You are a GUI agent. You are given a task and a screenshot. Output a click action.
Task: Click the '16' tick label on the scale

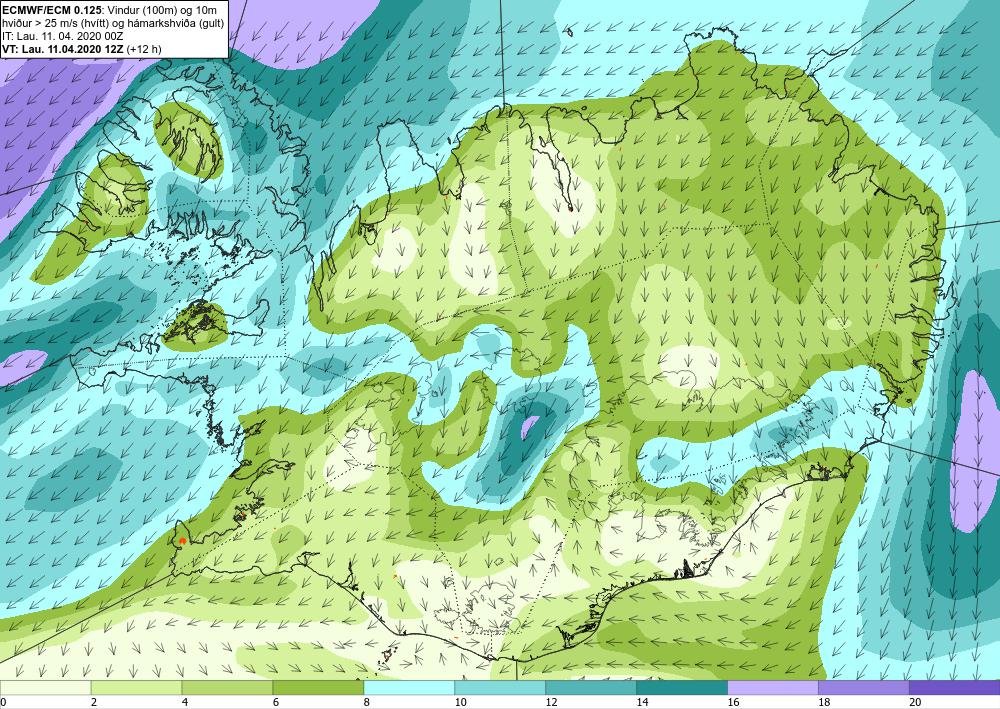click(733, 702)
